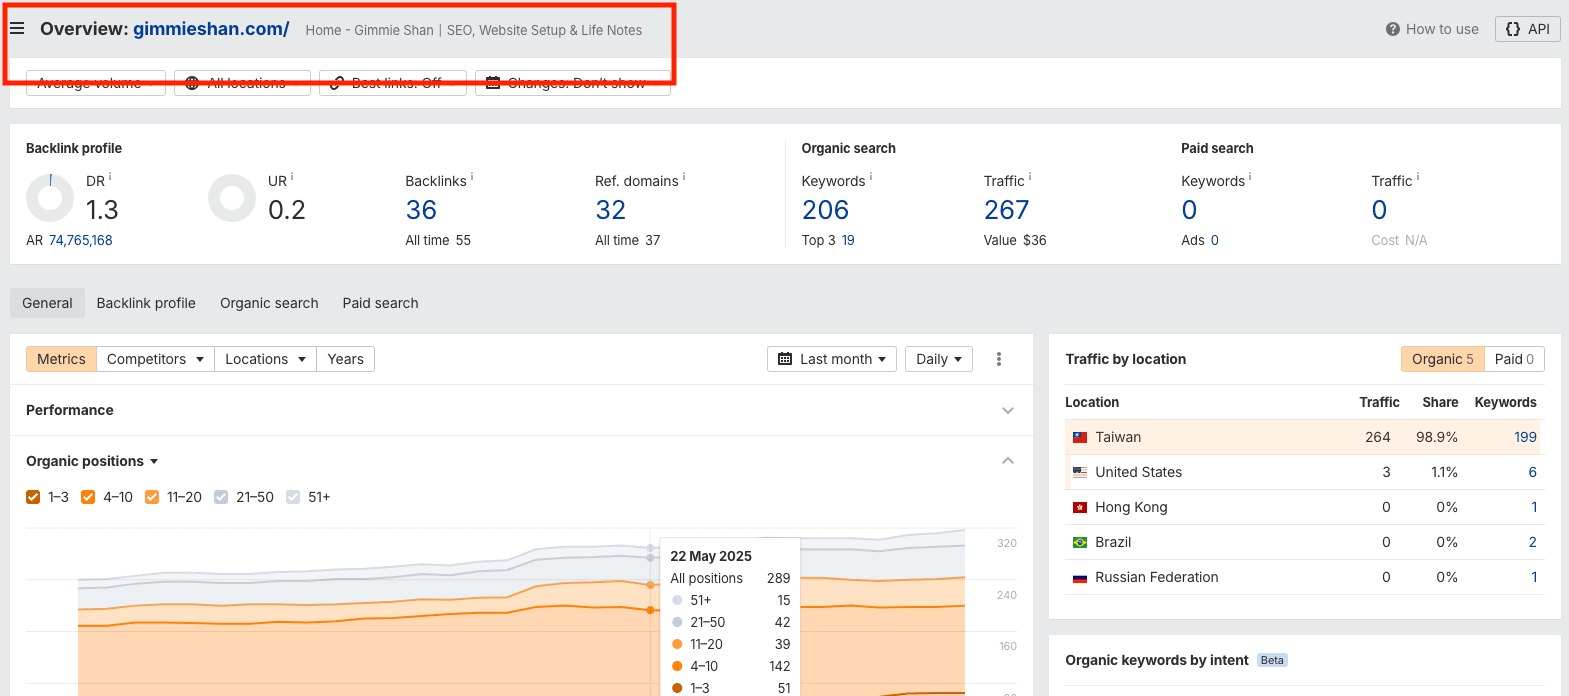Screen dimensions: 1569x696
Task: Switch to the Paid search tab
Action: tap(380, 303)
